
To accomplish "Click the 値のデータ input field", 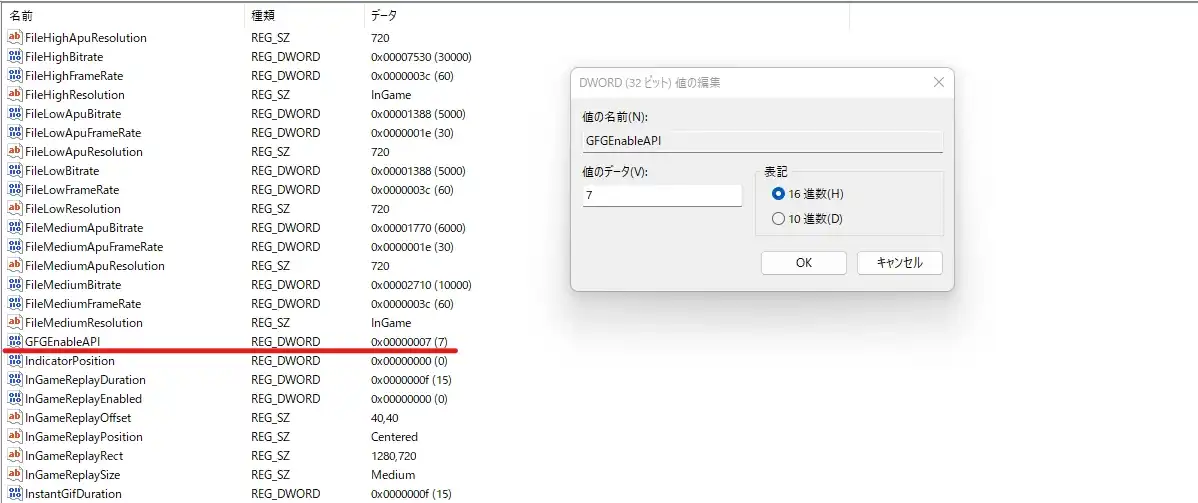I will click(x=661, y=196).
